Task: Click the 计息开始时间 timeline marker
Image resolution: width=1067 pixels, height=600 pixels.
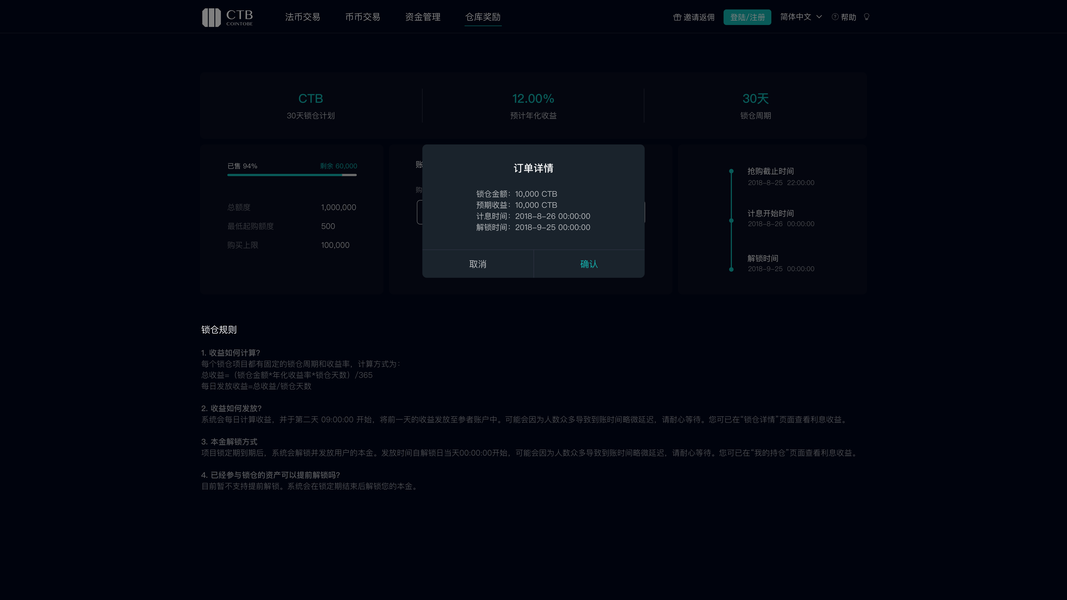Action: click(x=732, y=220)
